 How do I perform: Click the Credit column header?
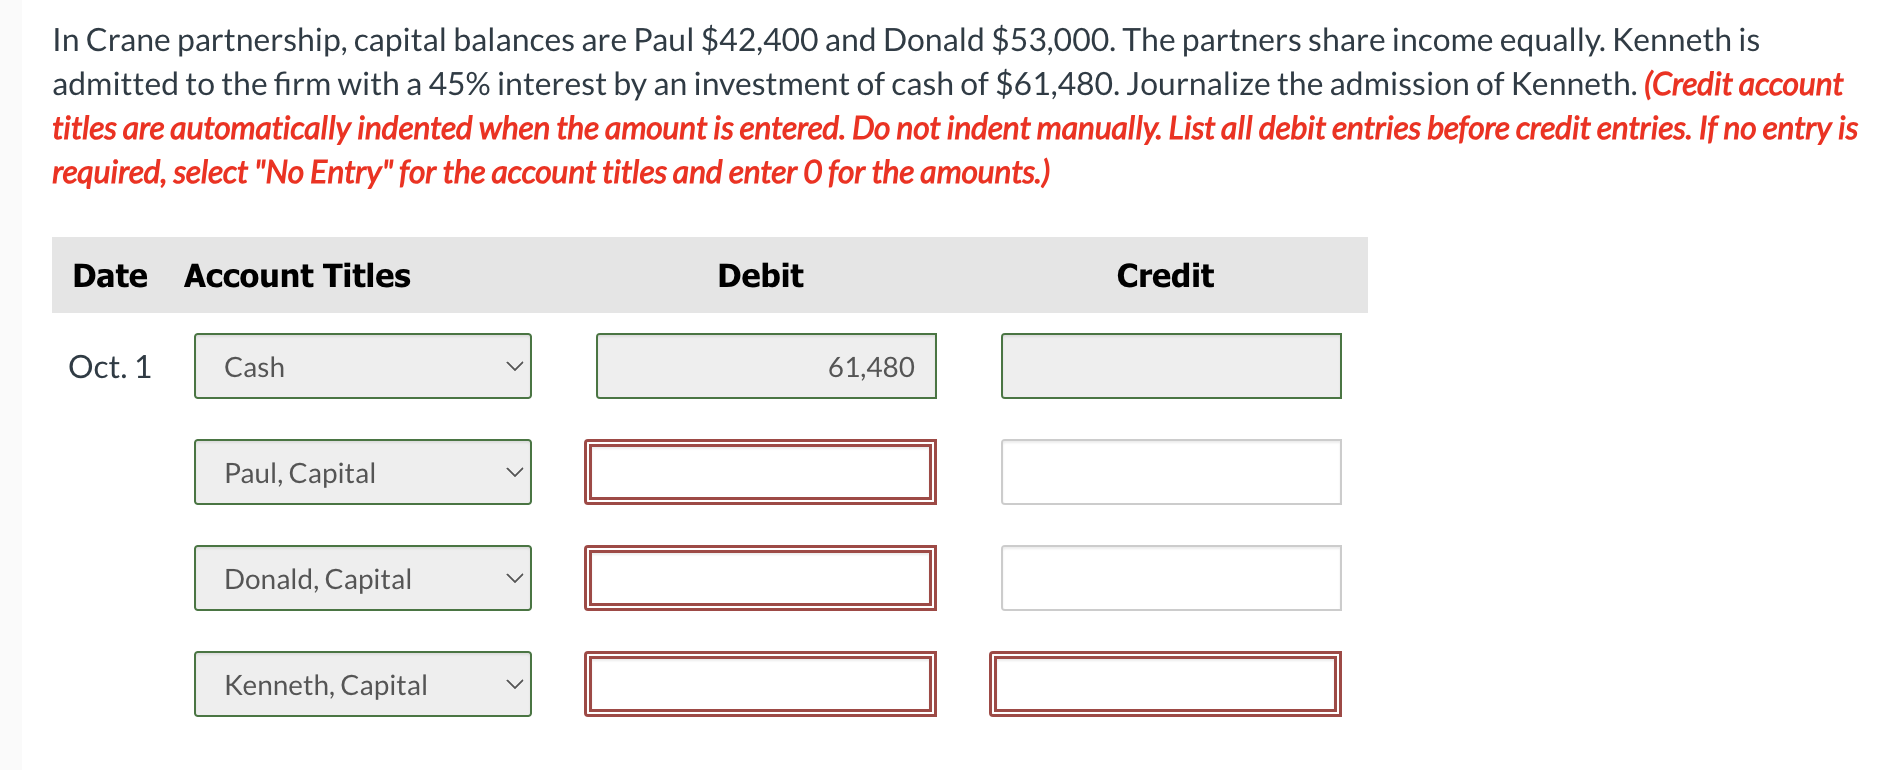pyautogui.click(x=1164, y=275)
